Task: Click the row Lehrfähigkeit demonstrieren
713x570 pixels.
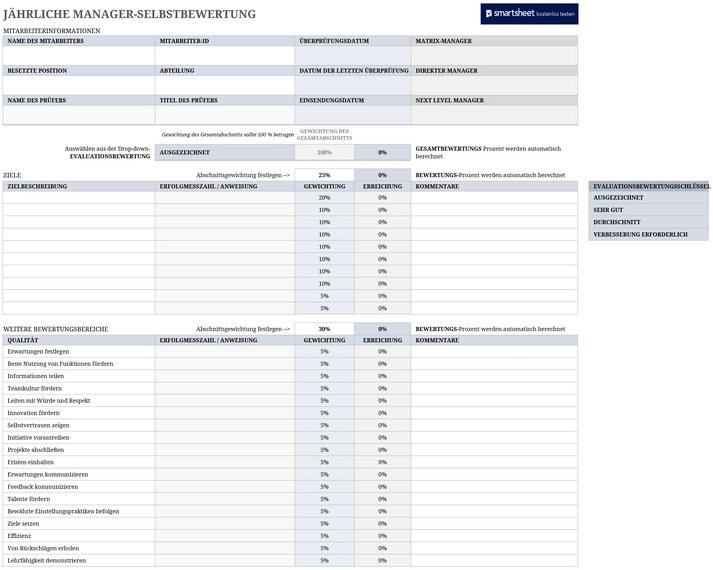Action: click(290, 560)
